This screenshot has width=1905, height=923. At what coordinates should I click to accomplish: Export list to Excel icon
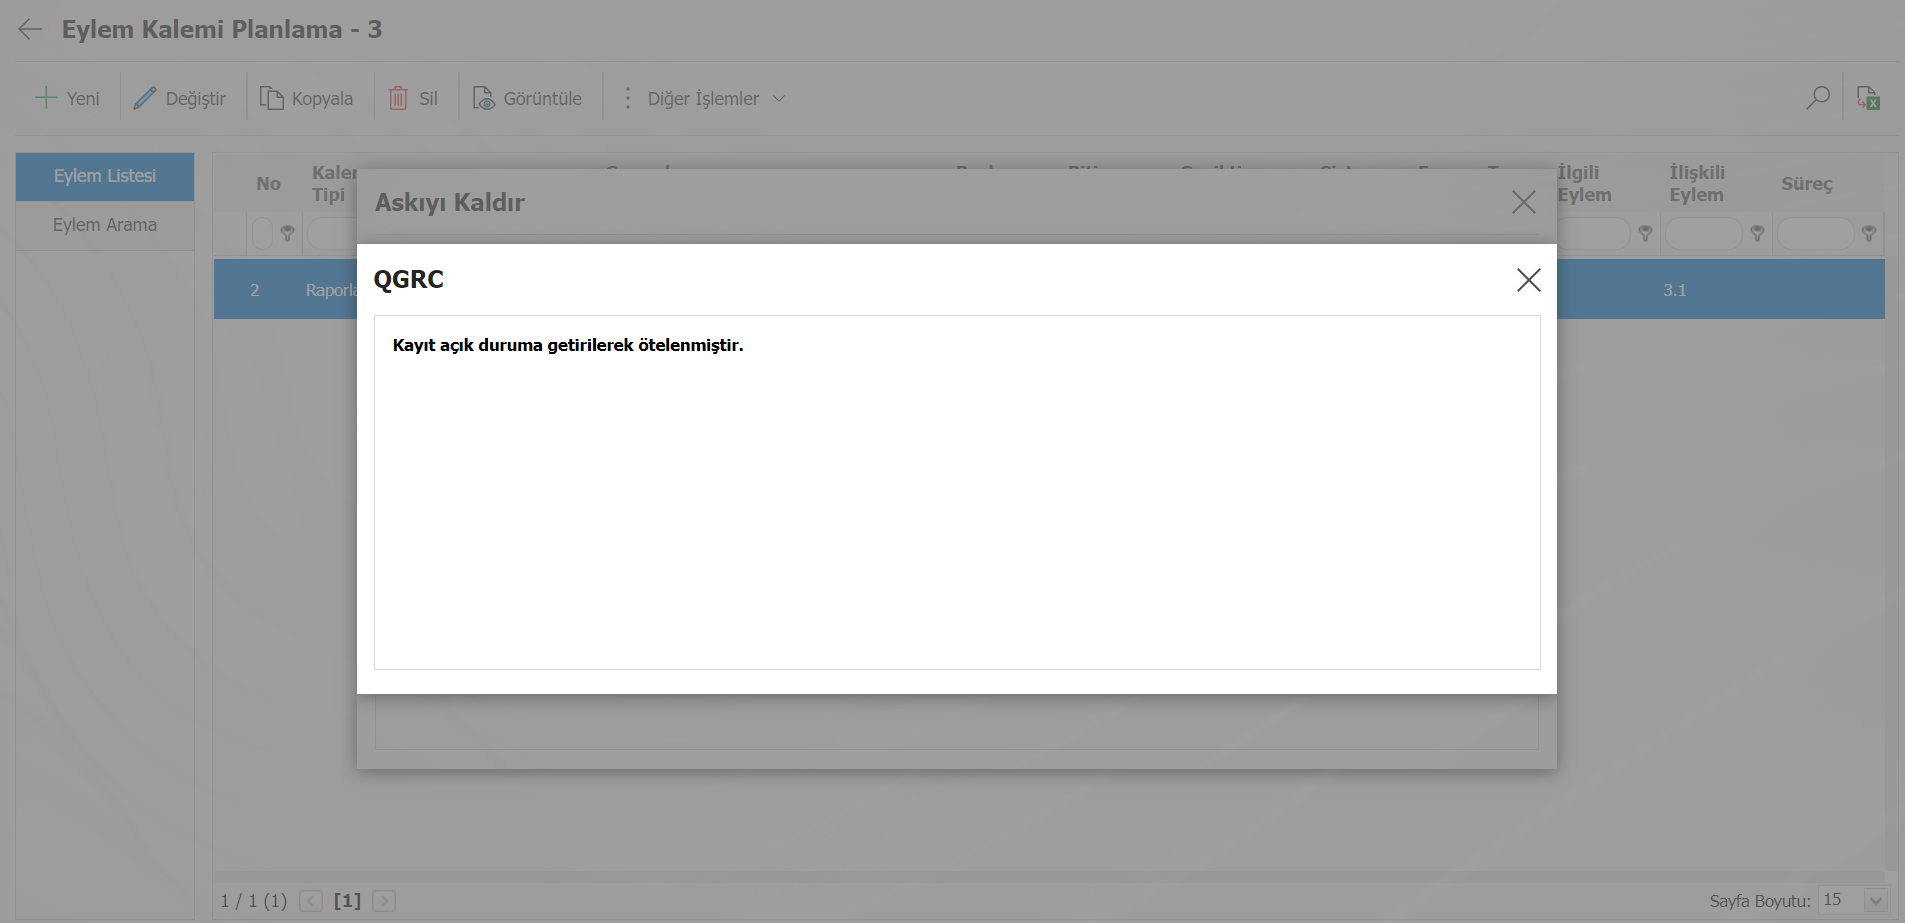tap(1868, 97)
